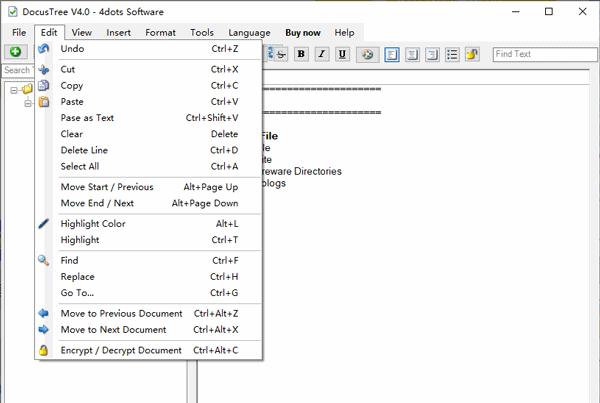Open the Format menu

click(160, 33)
